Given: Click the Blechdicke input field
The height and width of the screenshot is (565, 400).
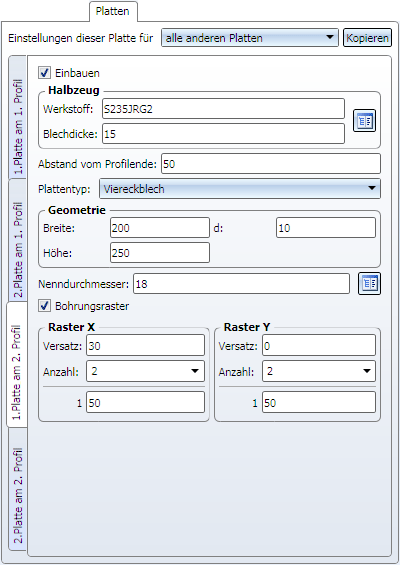Looking at the screenshot, I should click(223, 134).
